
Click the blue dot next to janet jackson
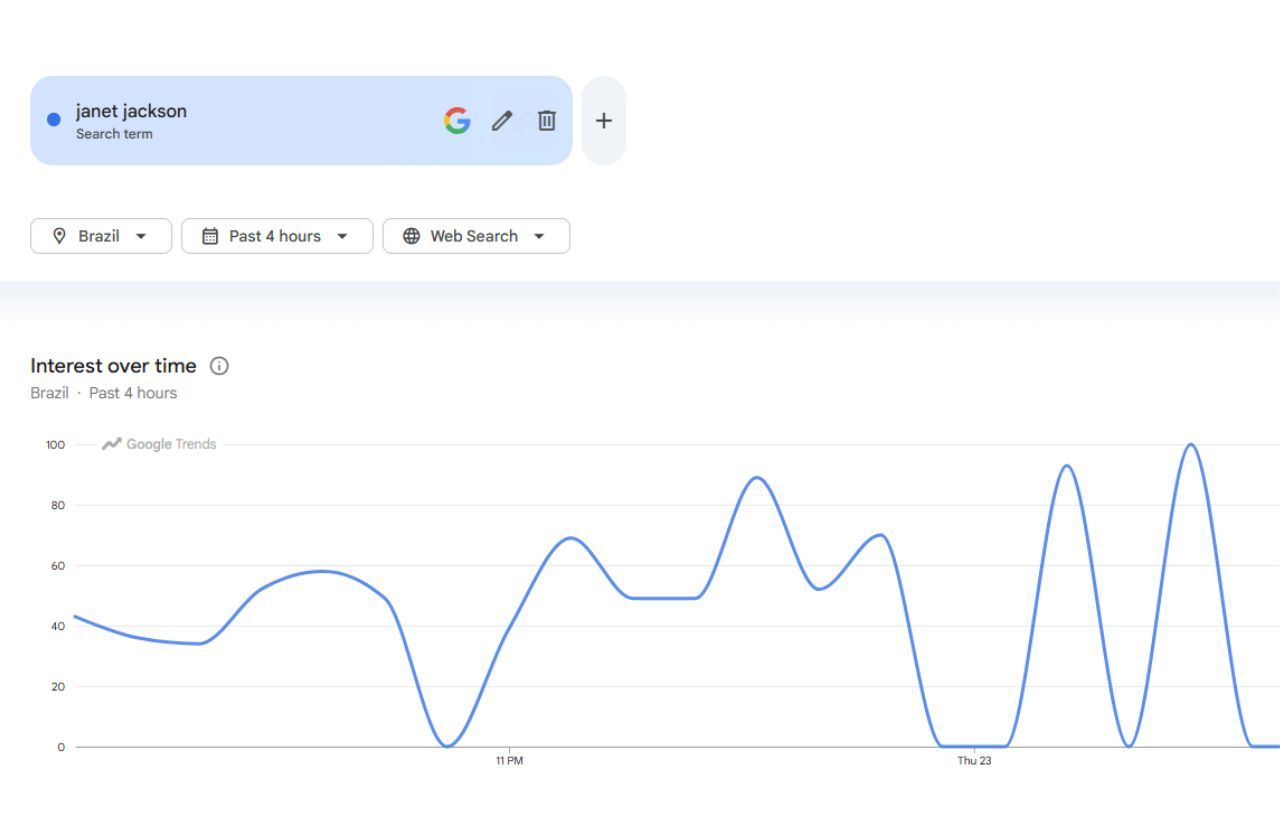coord(54,120)
